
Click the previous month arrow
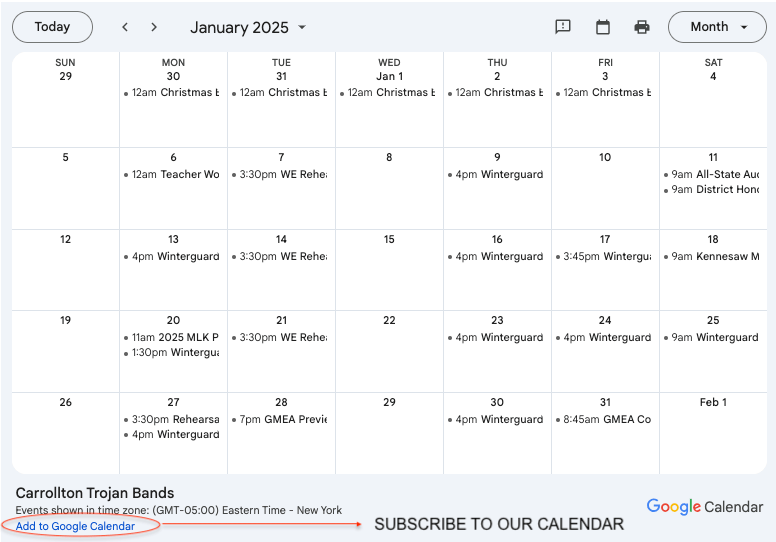pyautogui.click(x=125, y=27)
